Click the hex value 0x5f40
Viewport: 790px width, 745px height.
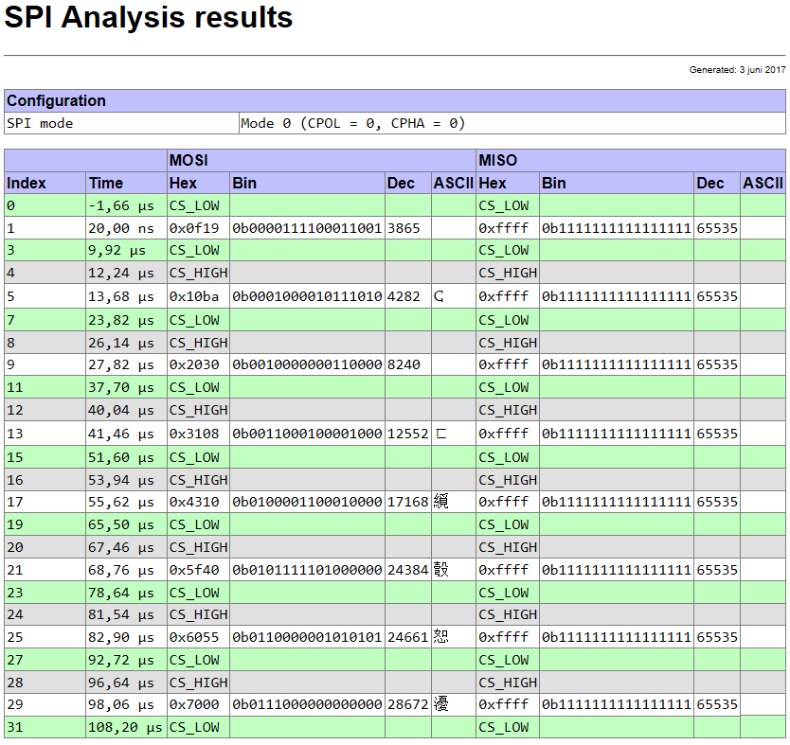[x=192, y=569]
